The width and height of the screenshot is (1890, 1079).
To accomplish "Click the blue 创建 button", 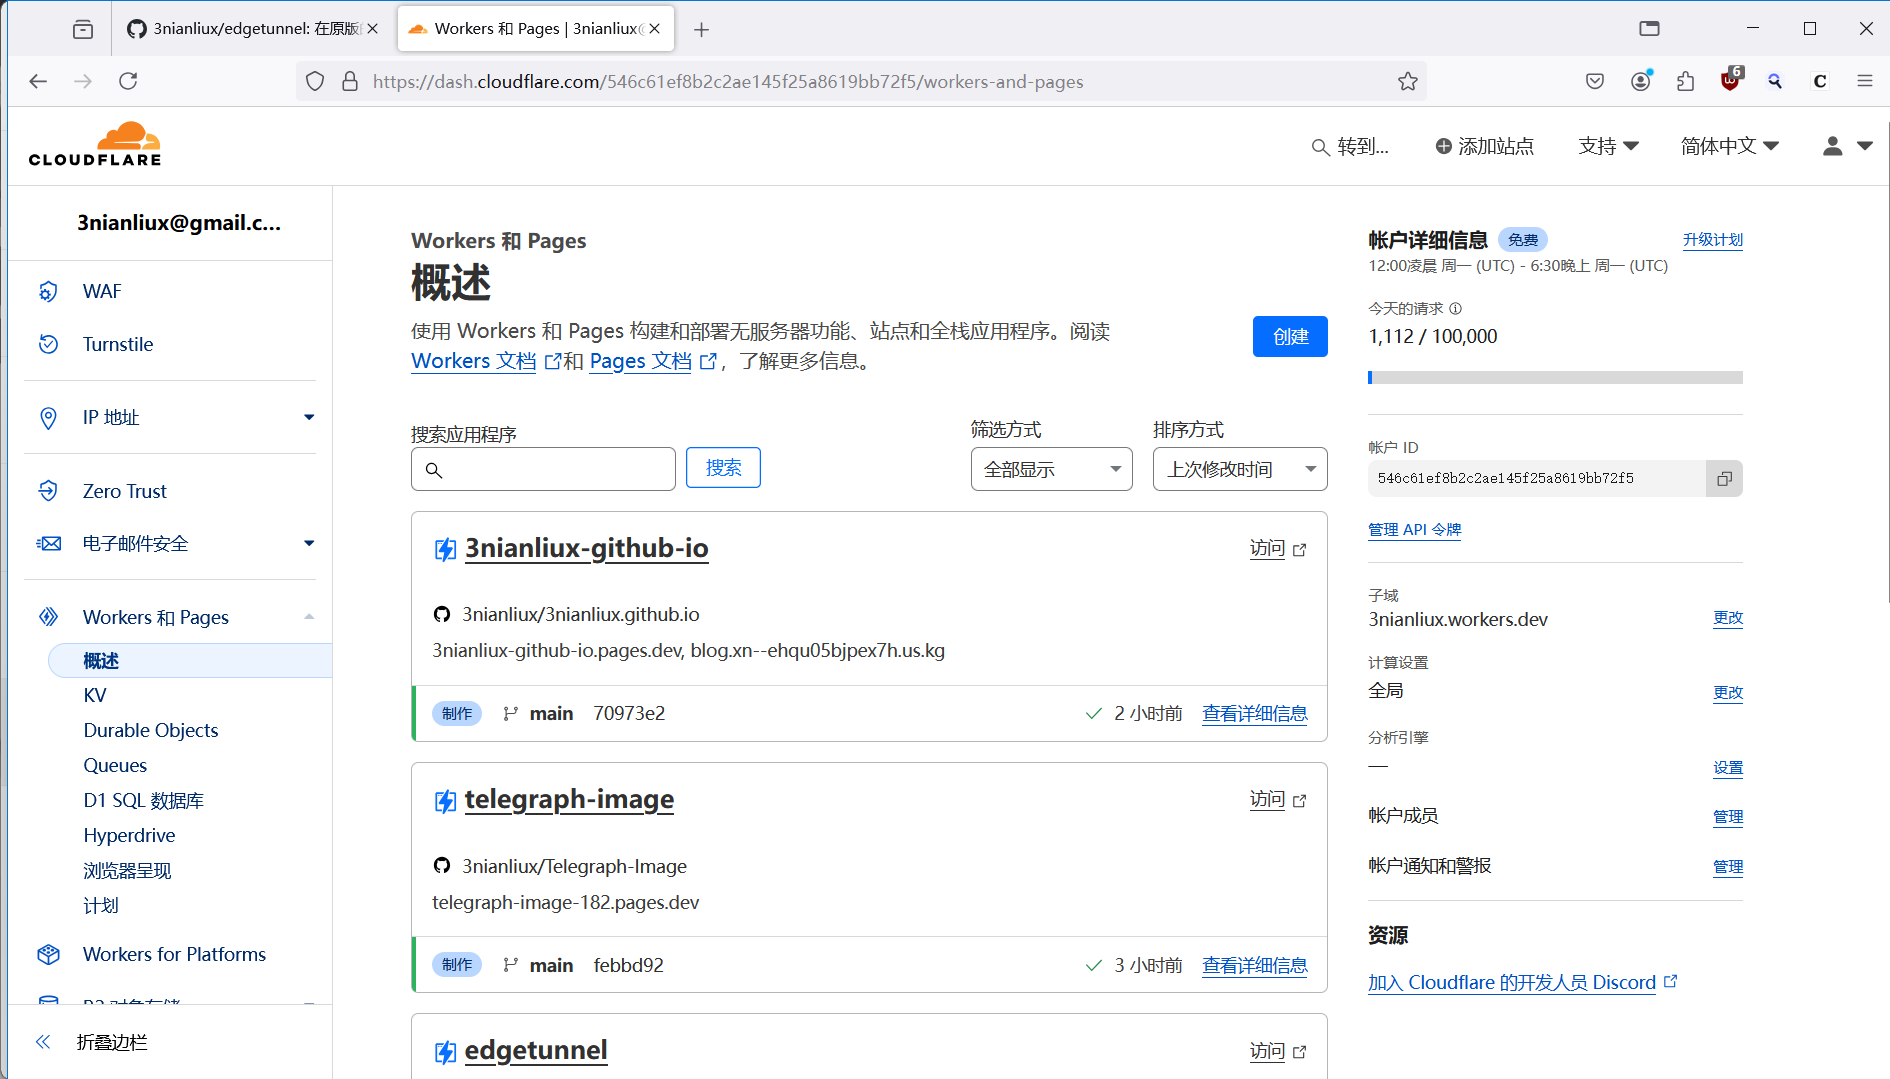I will 1290,336.
